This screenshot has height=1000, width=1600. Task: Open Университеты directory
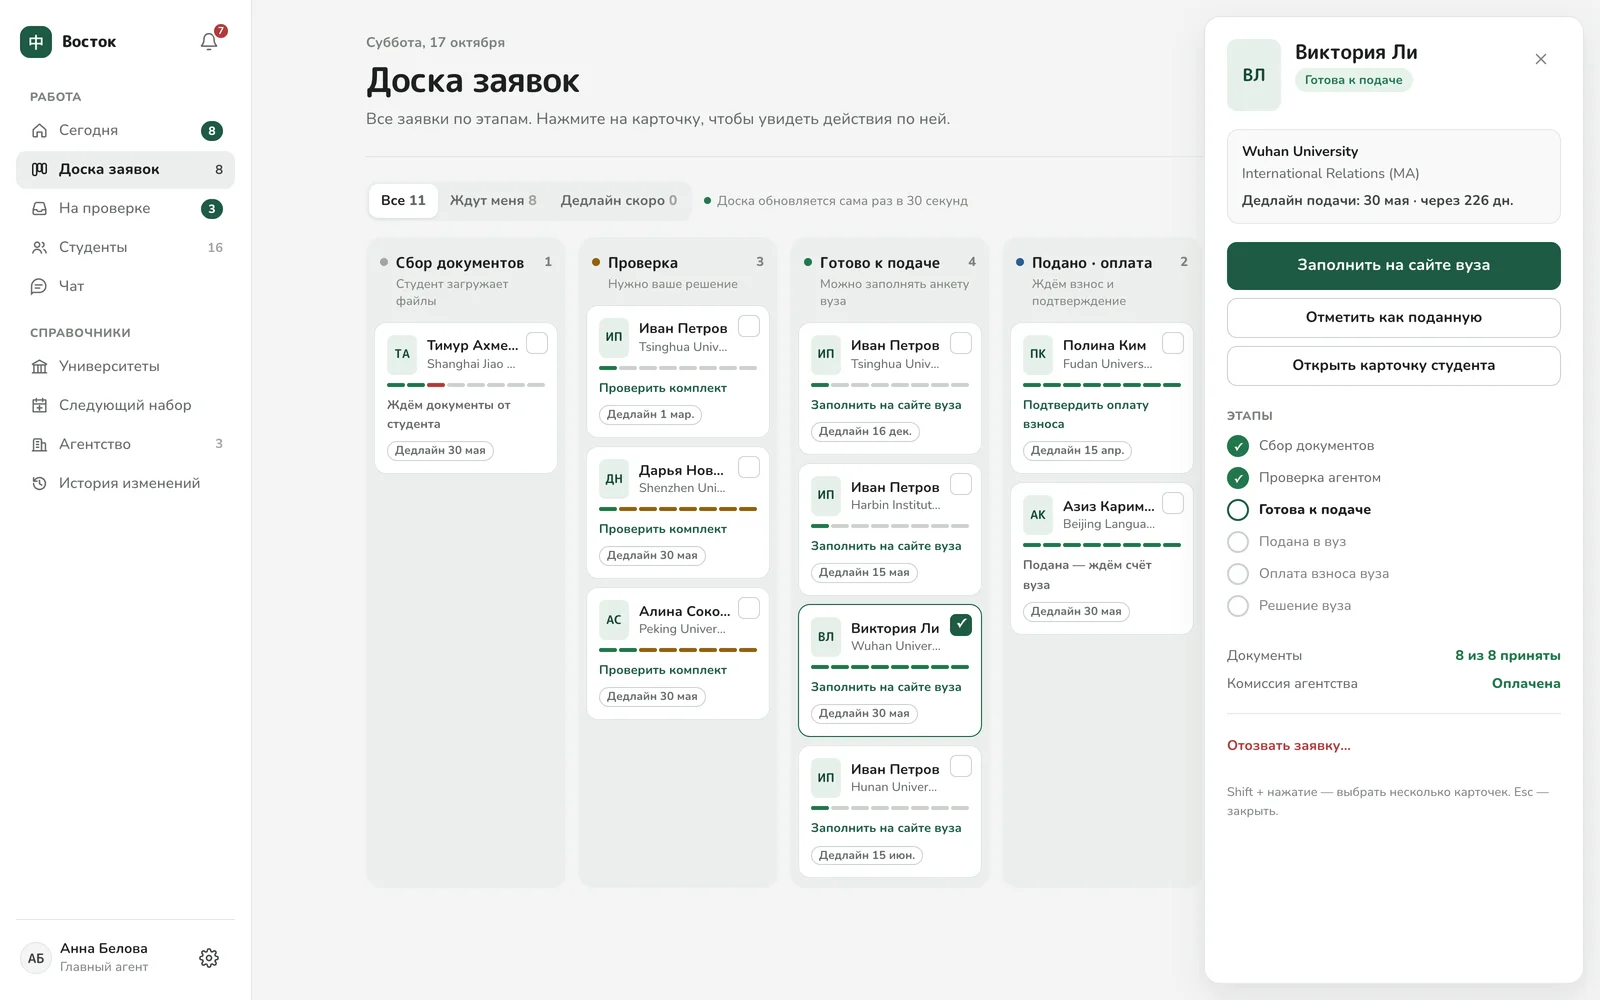(x=125, y=366)
